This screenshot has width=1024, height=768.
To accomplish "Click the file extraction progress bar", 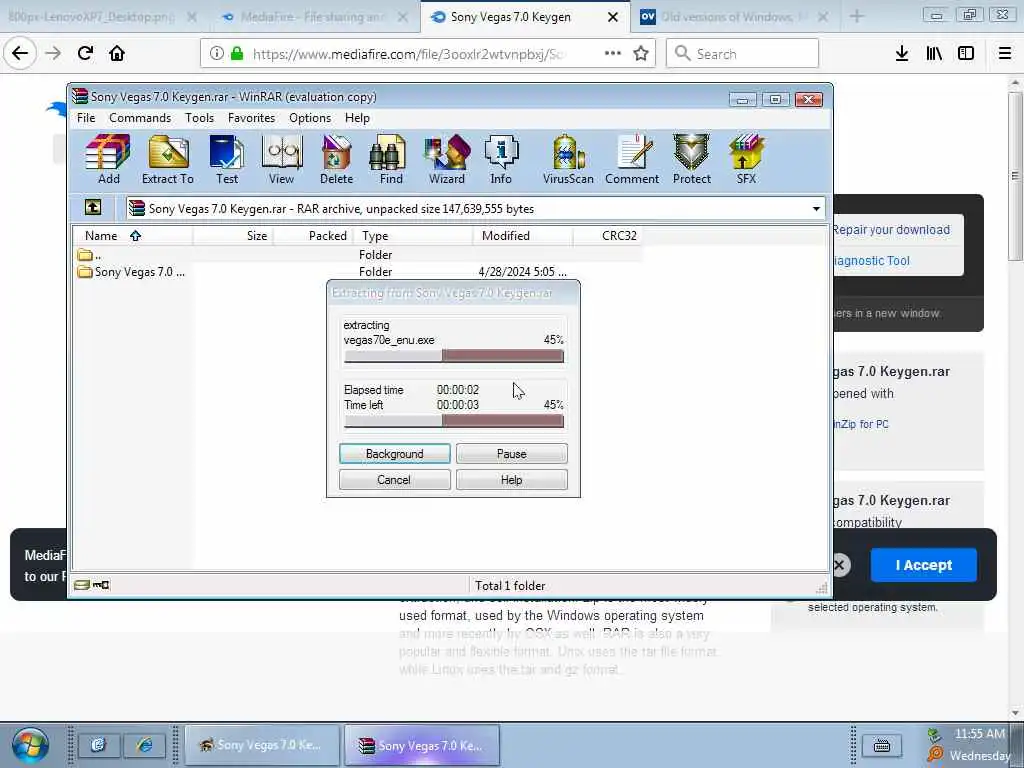I will click(x=454, y=356).
